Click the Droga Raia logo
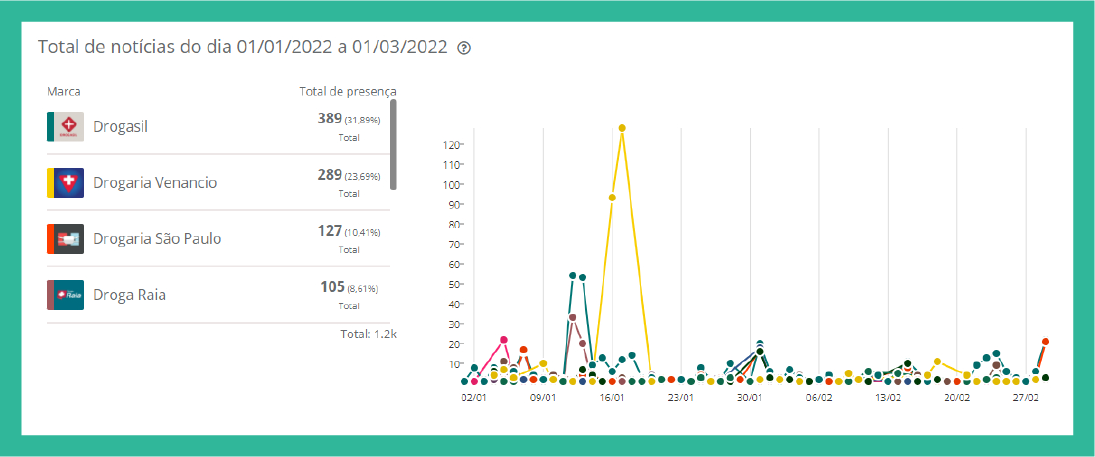 [x=69, y=295]
